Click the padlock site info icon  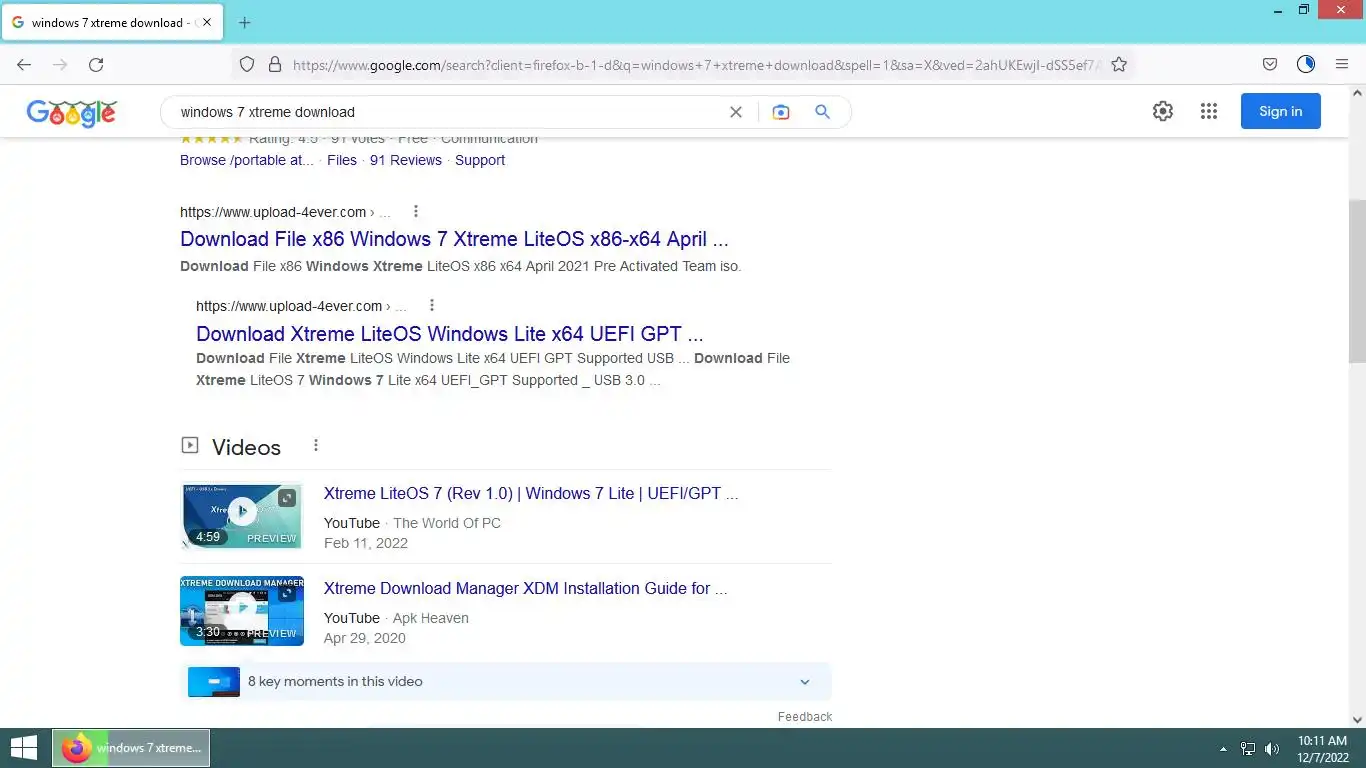coord(275,64)
